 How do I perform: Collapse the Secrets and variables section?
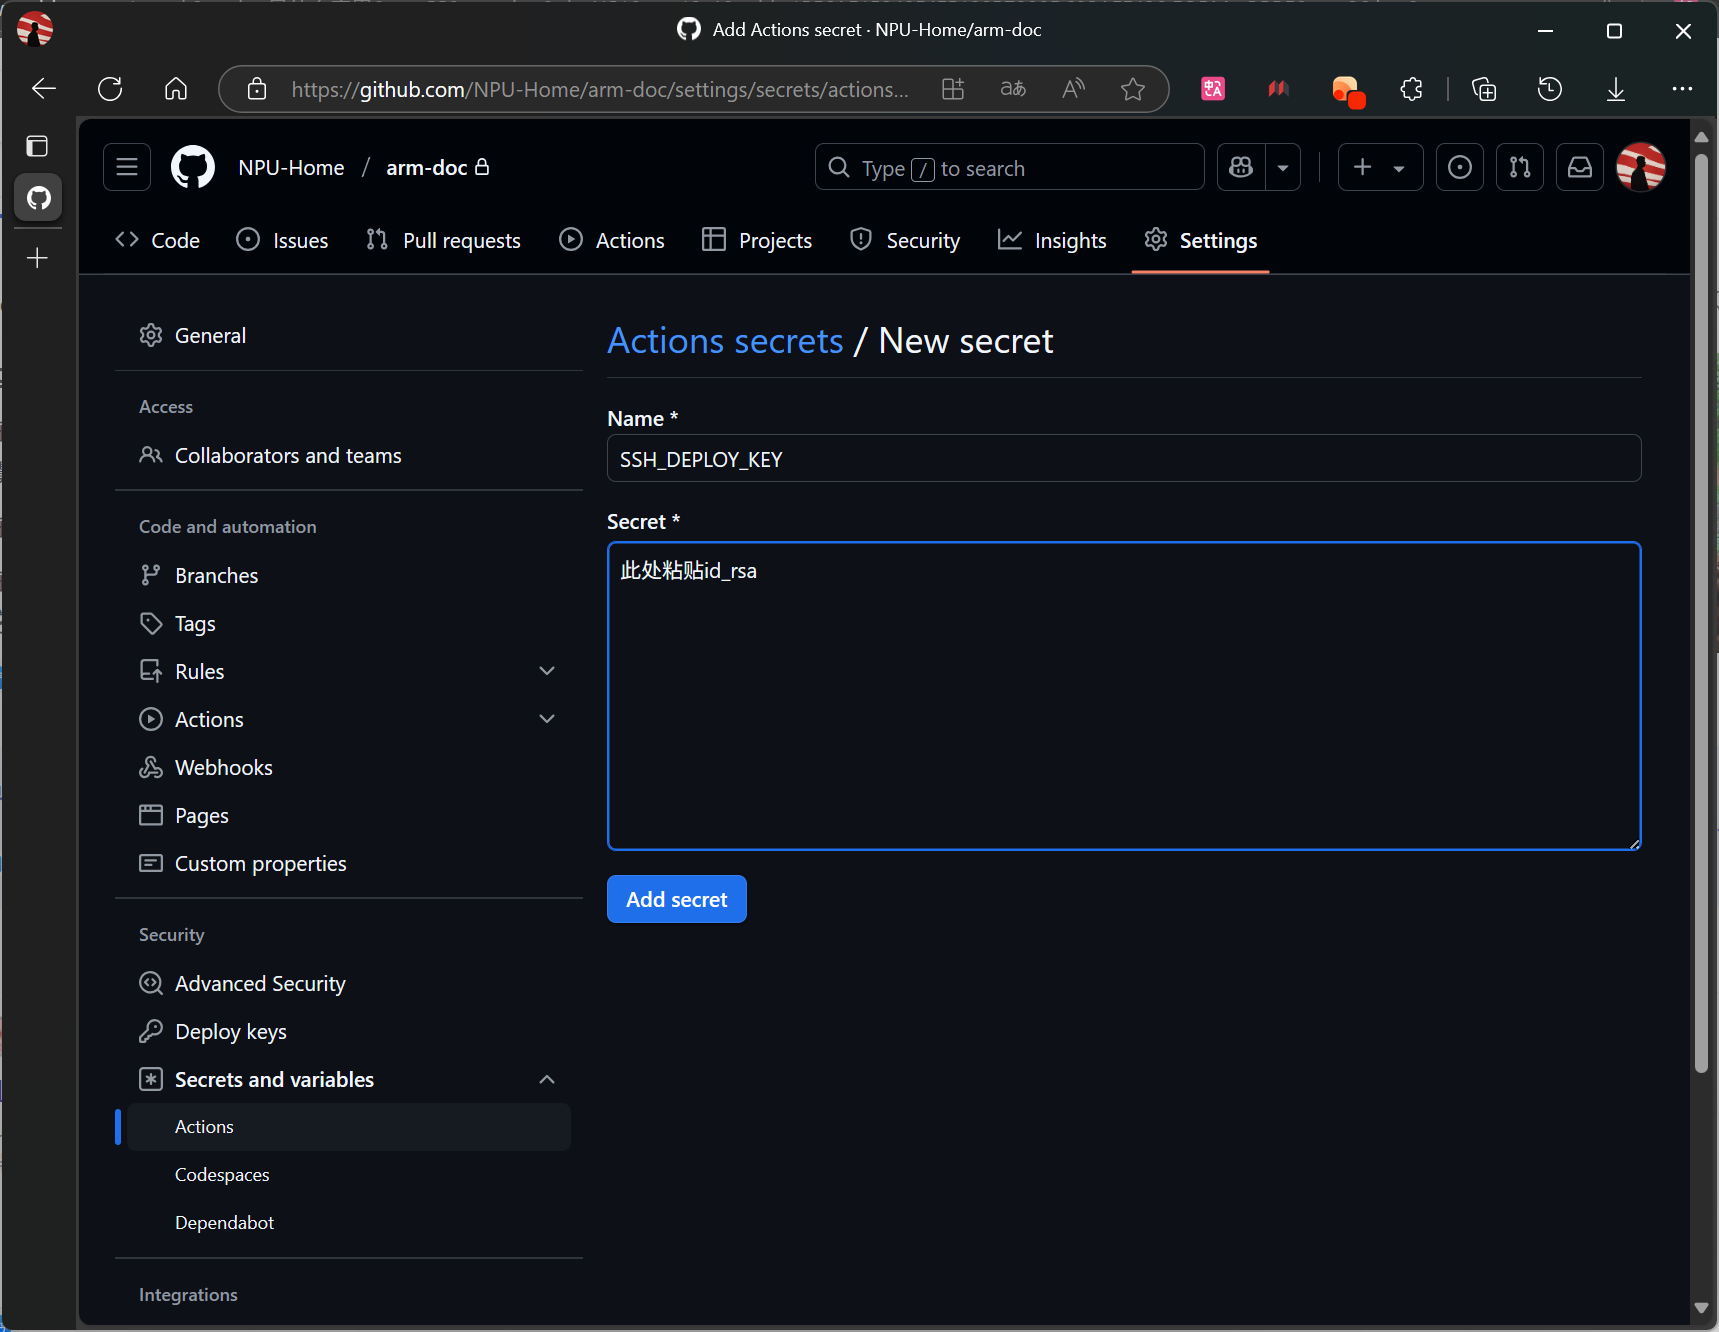pos(546,1079)
